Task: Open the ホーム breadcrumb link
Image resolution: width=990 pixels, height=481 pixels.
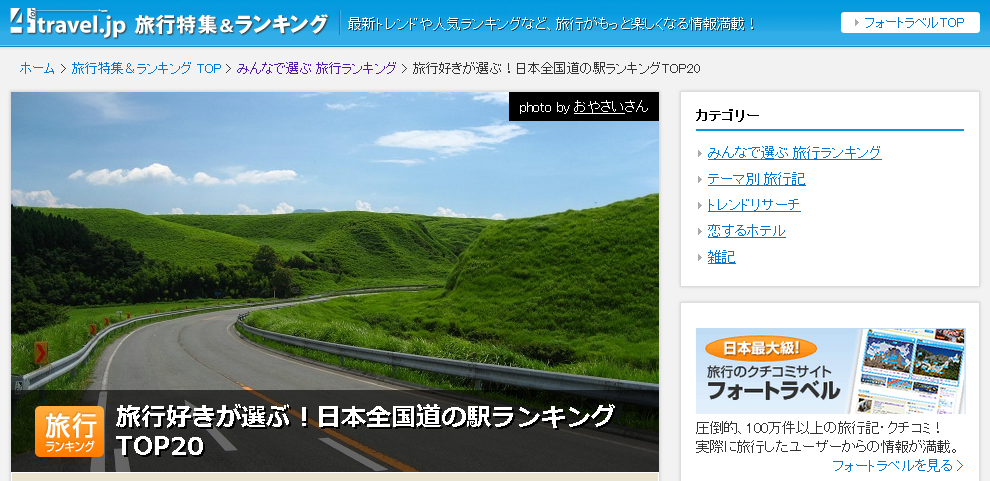Action: pos(37,68)
